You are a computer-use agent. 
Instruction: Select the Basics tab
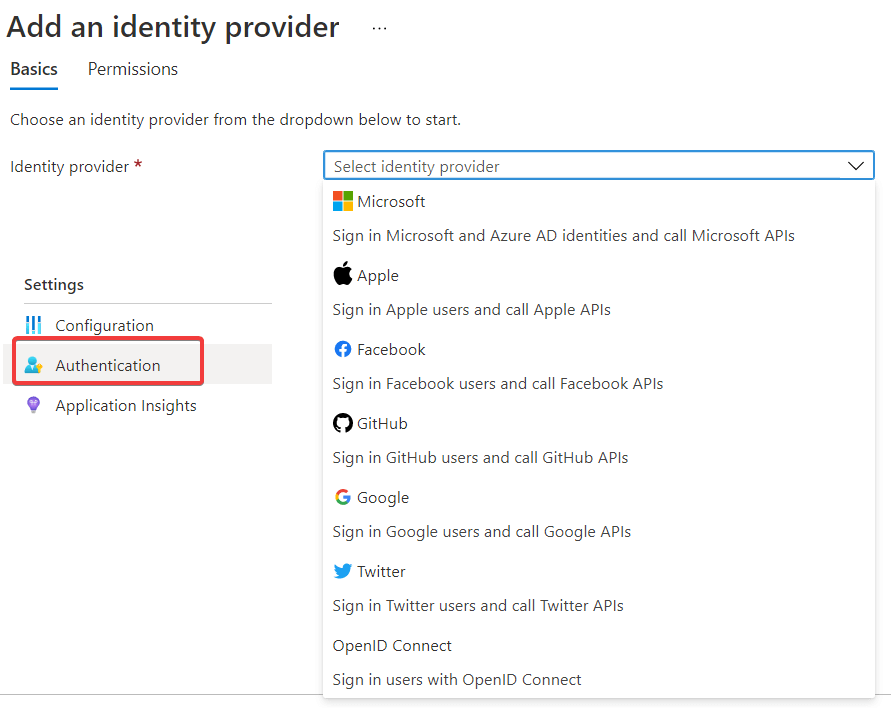click(34, 69)
